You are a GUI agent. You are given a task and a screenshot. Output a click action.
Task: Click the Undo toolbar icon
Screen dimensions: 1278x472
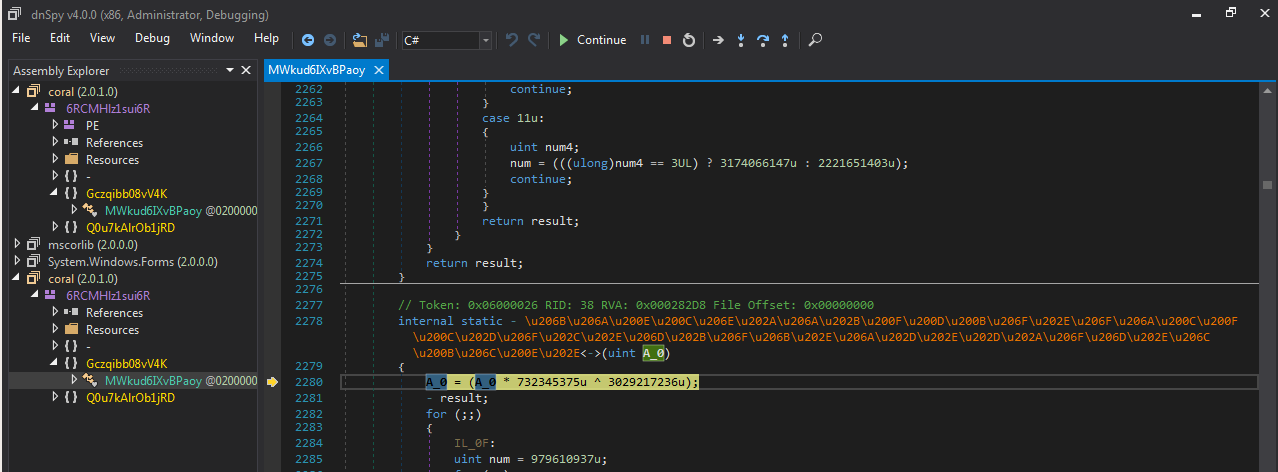512,40
